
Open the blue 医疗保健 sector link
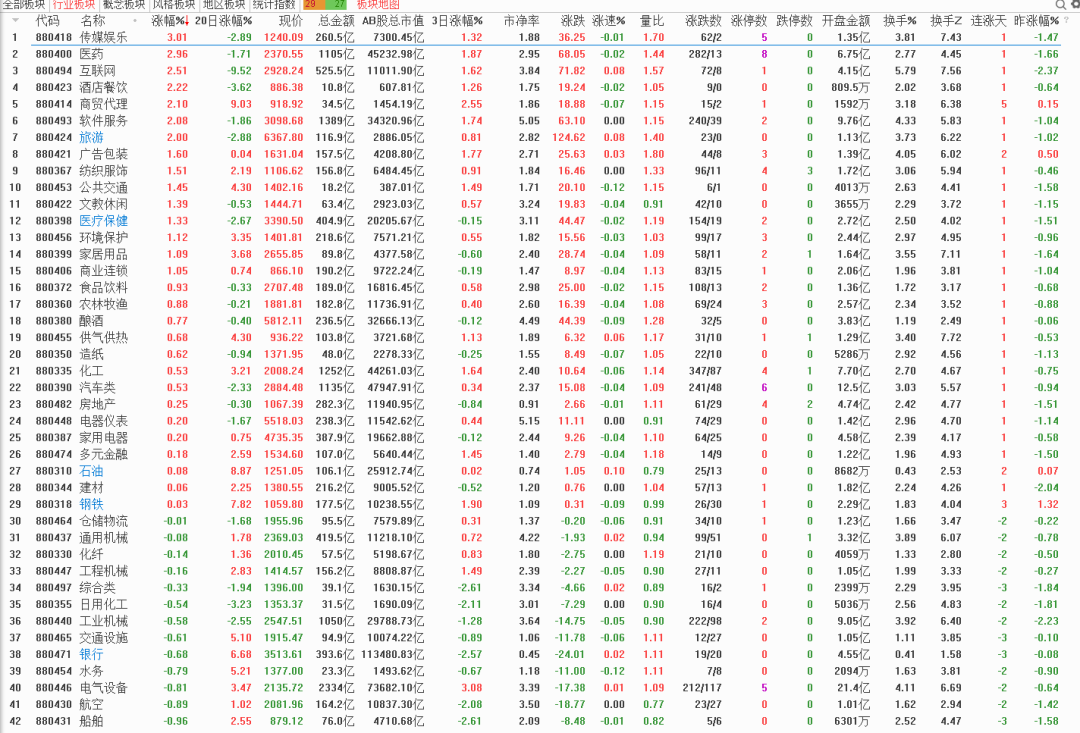tap(103, 220)
